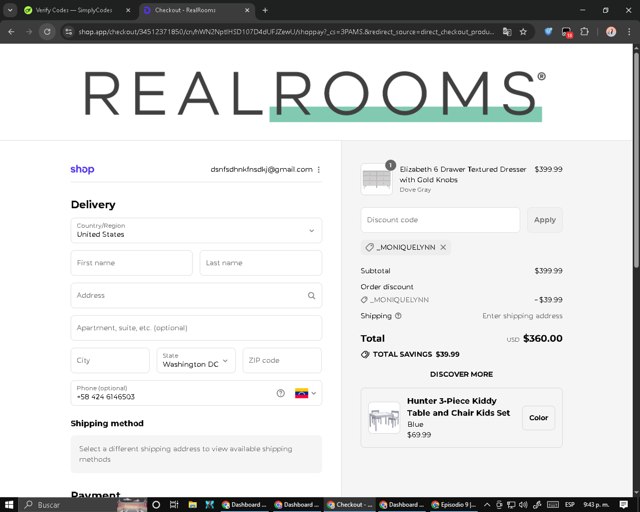This screenshot has height=512, width=640.
Task: Click the Address input field
Action: [x=196, y=295]
